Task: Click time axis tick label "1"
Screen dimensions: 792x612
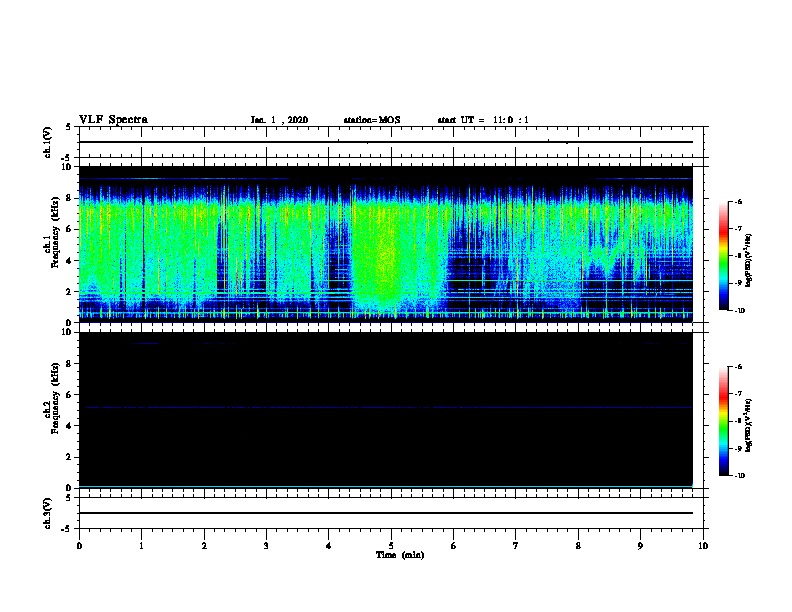Action: [141, 546]
